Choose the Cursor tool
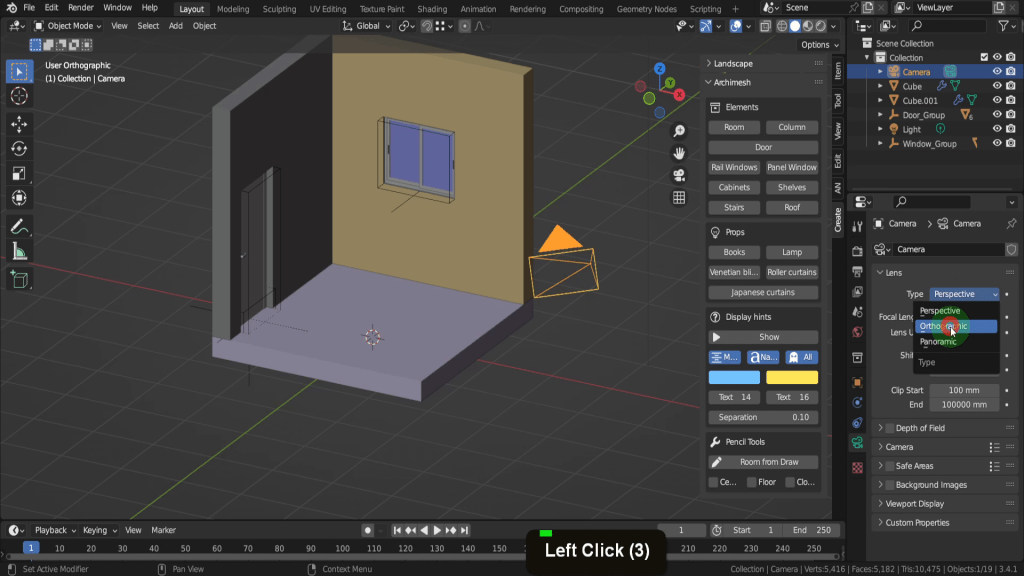1024x576 pixels. [19, 96]
